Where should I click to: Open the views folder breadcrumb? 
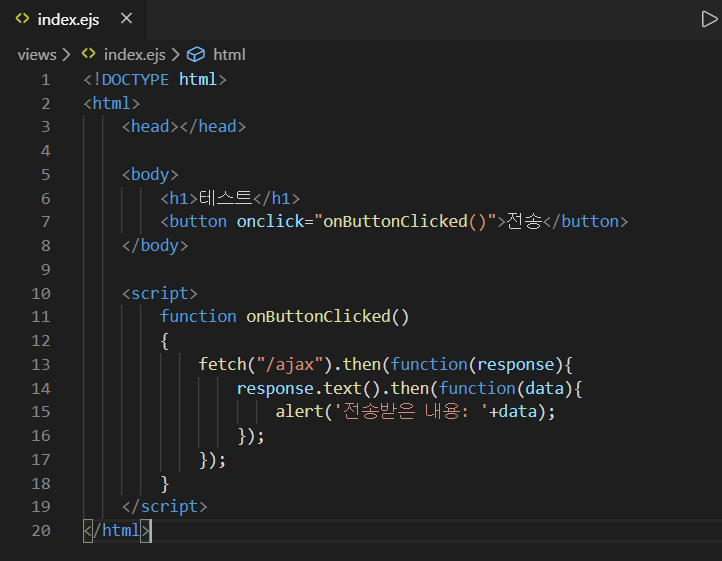[37, 54]
